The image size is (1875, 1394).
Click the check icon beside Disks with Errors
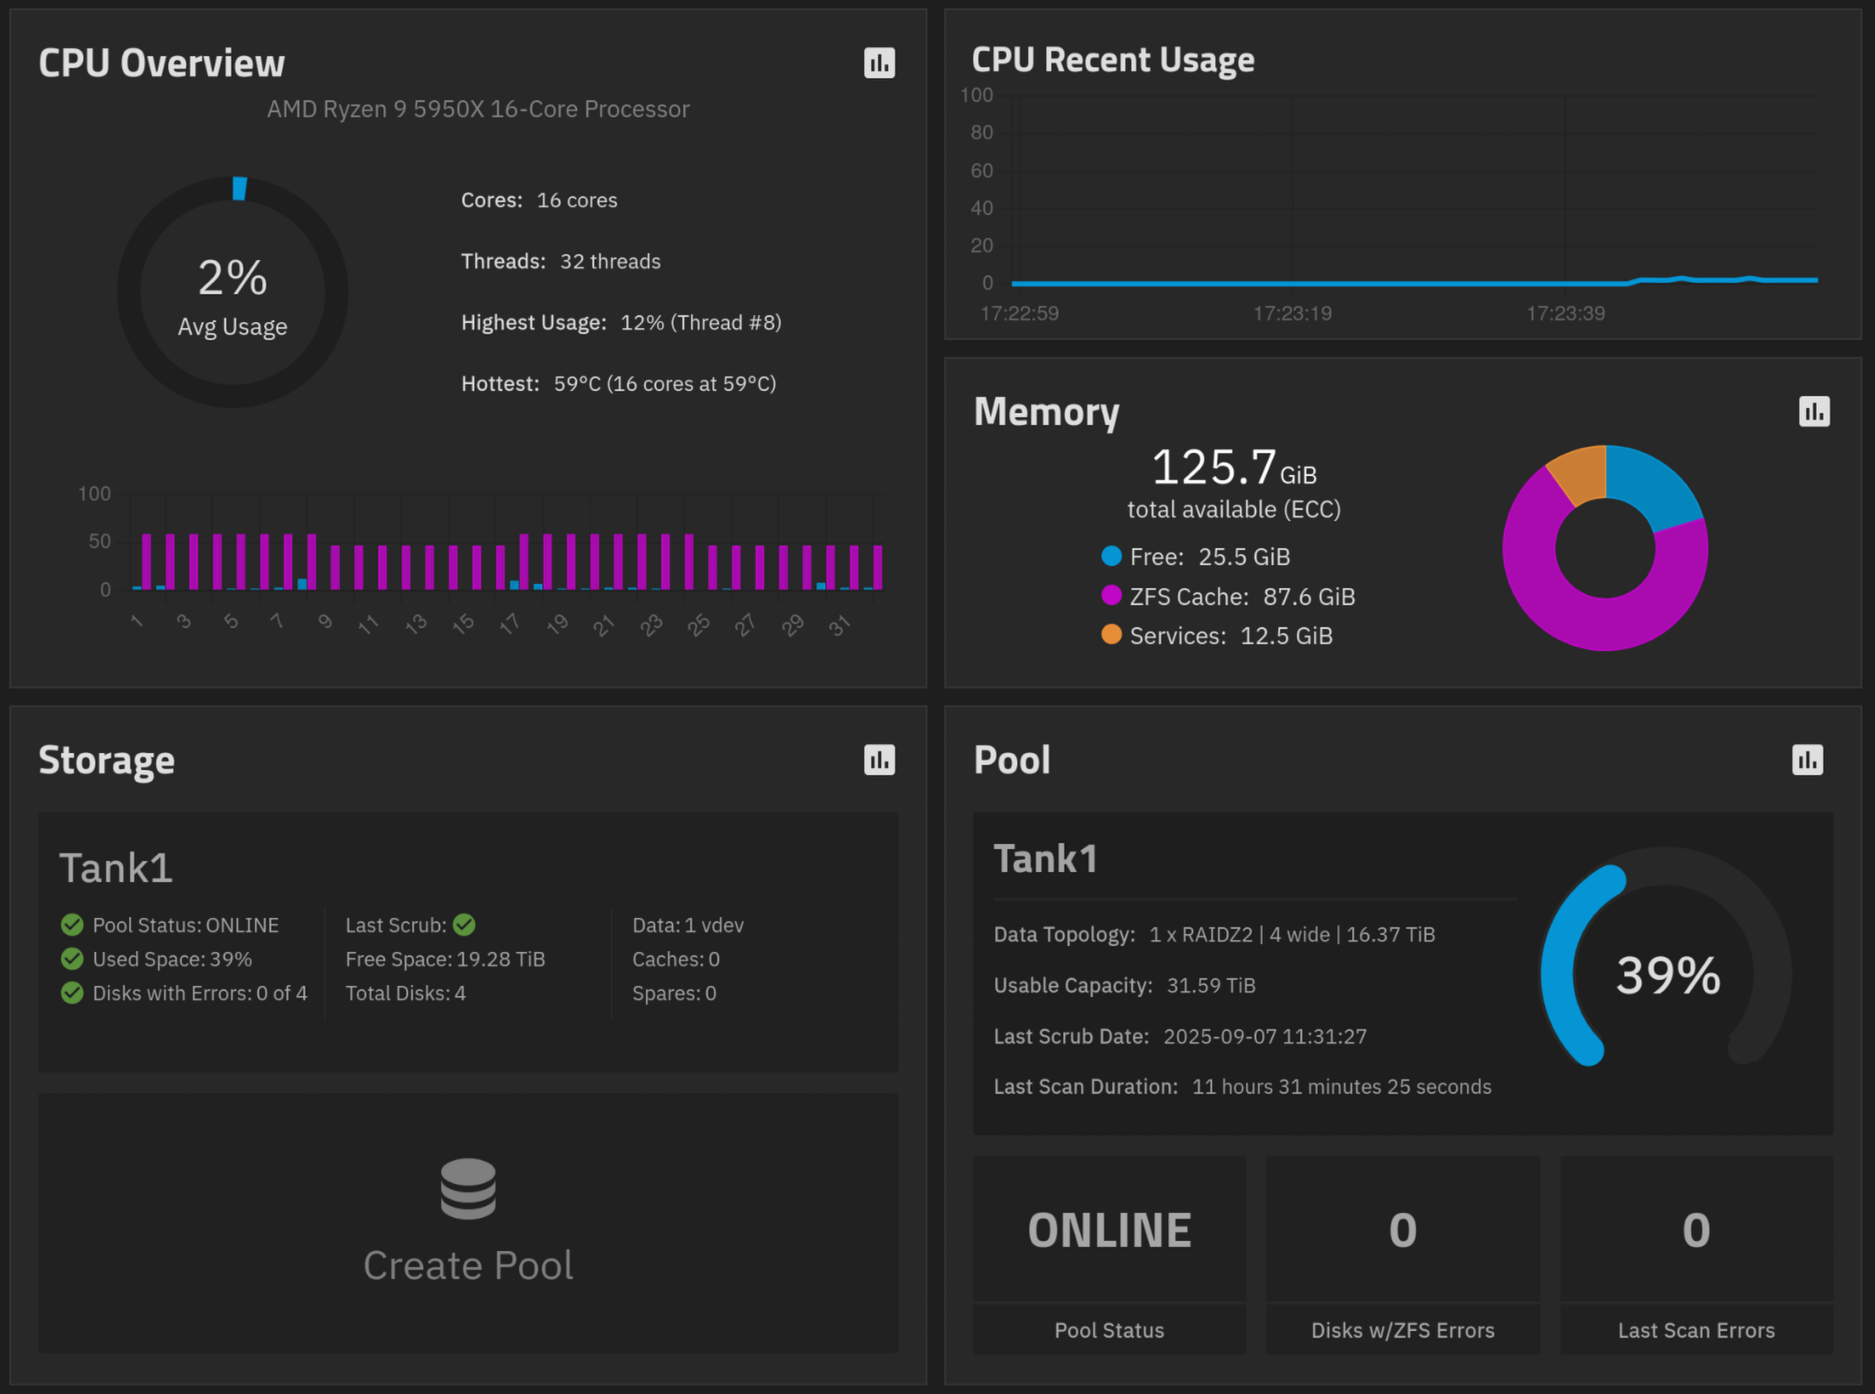click(72, 993)
